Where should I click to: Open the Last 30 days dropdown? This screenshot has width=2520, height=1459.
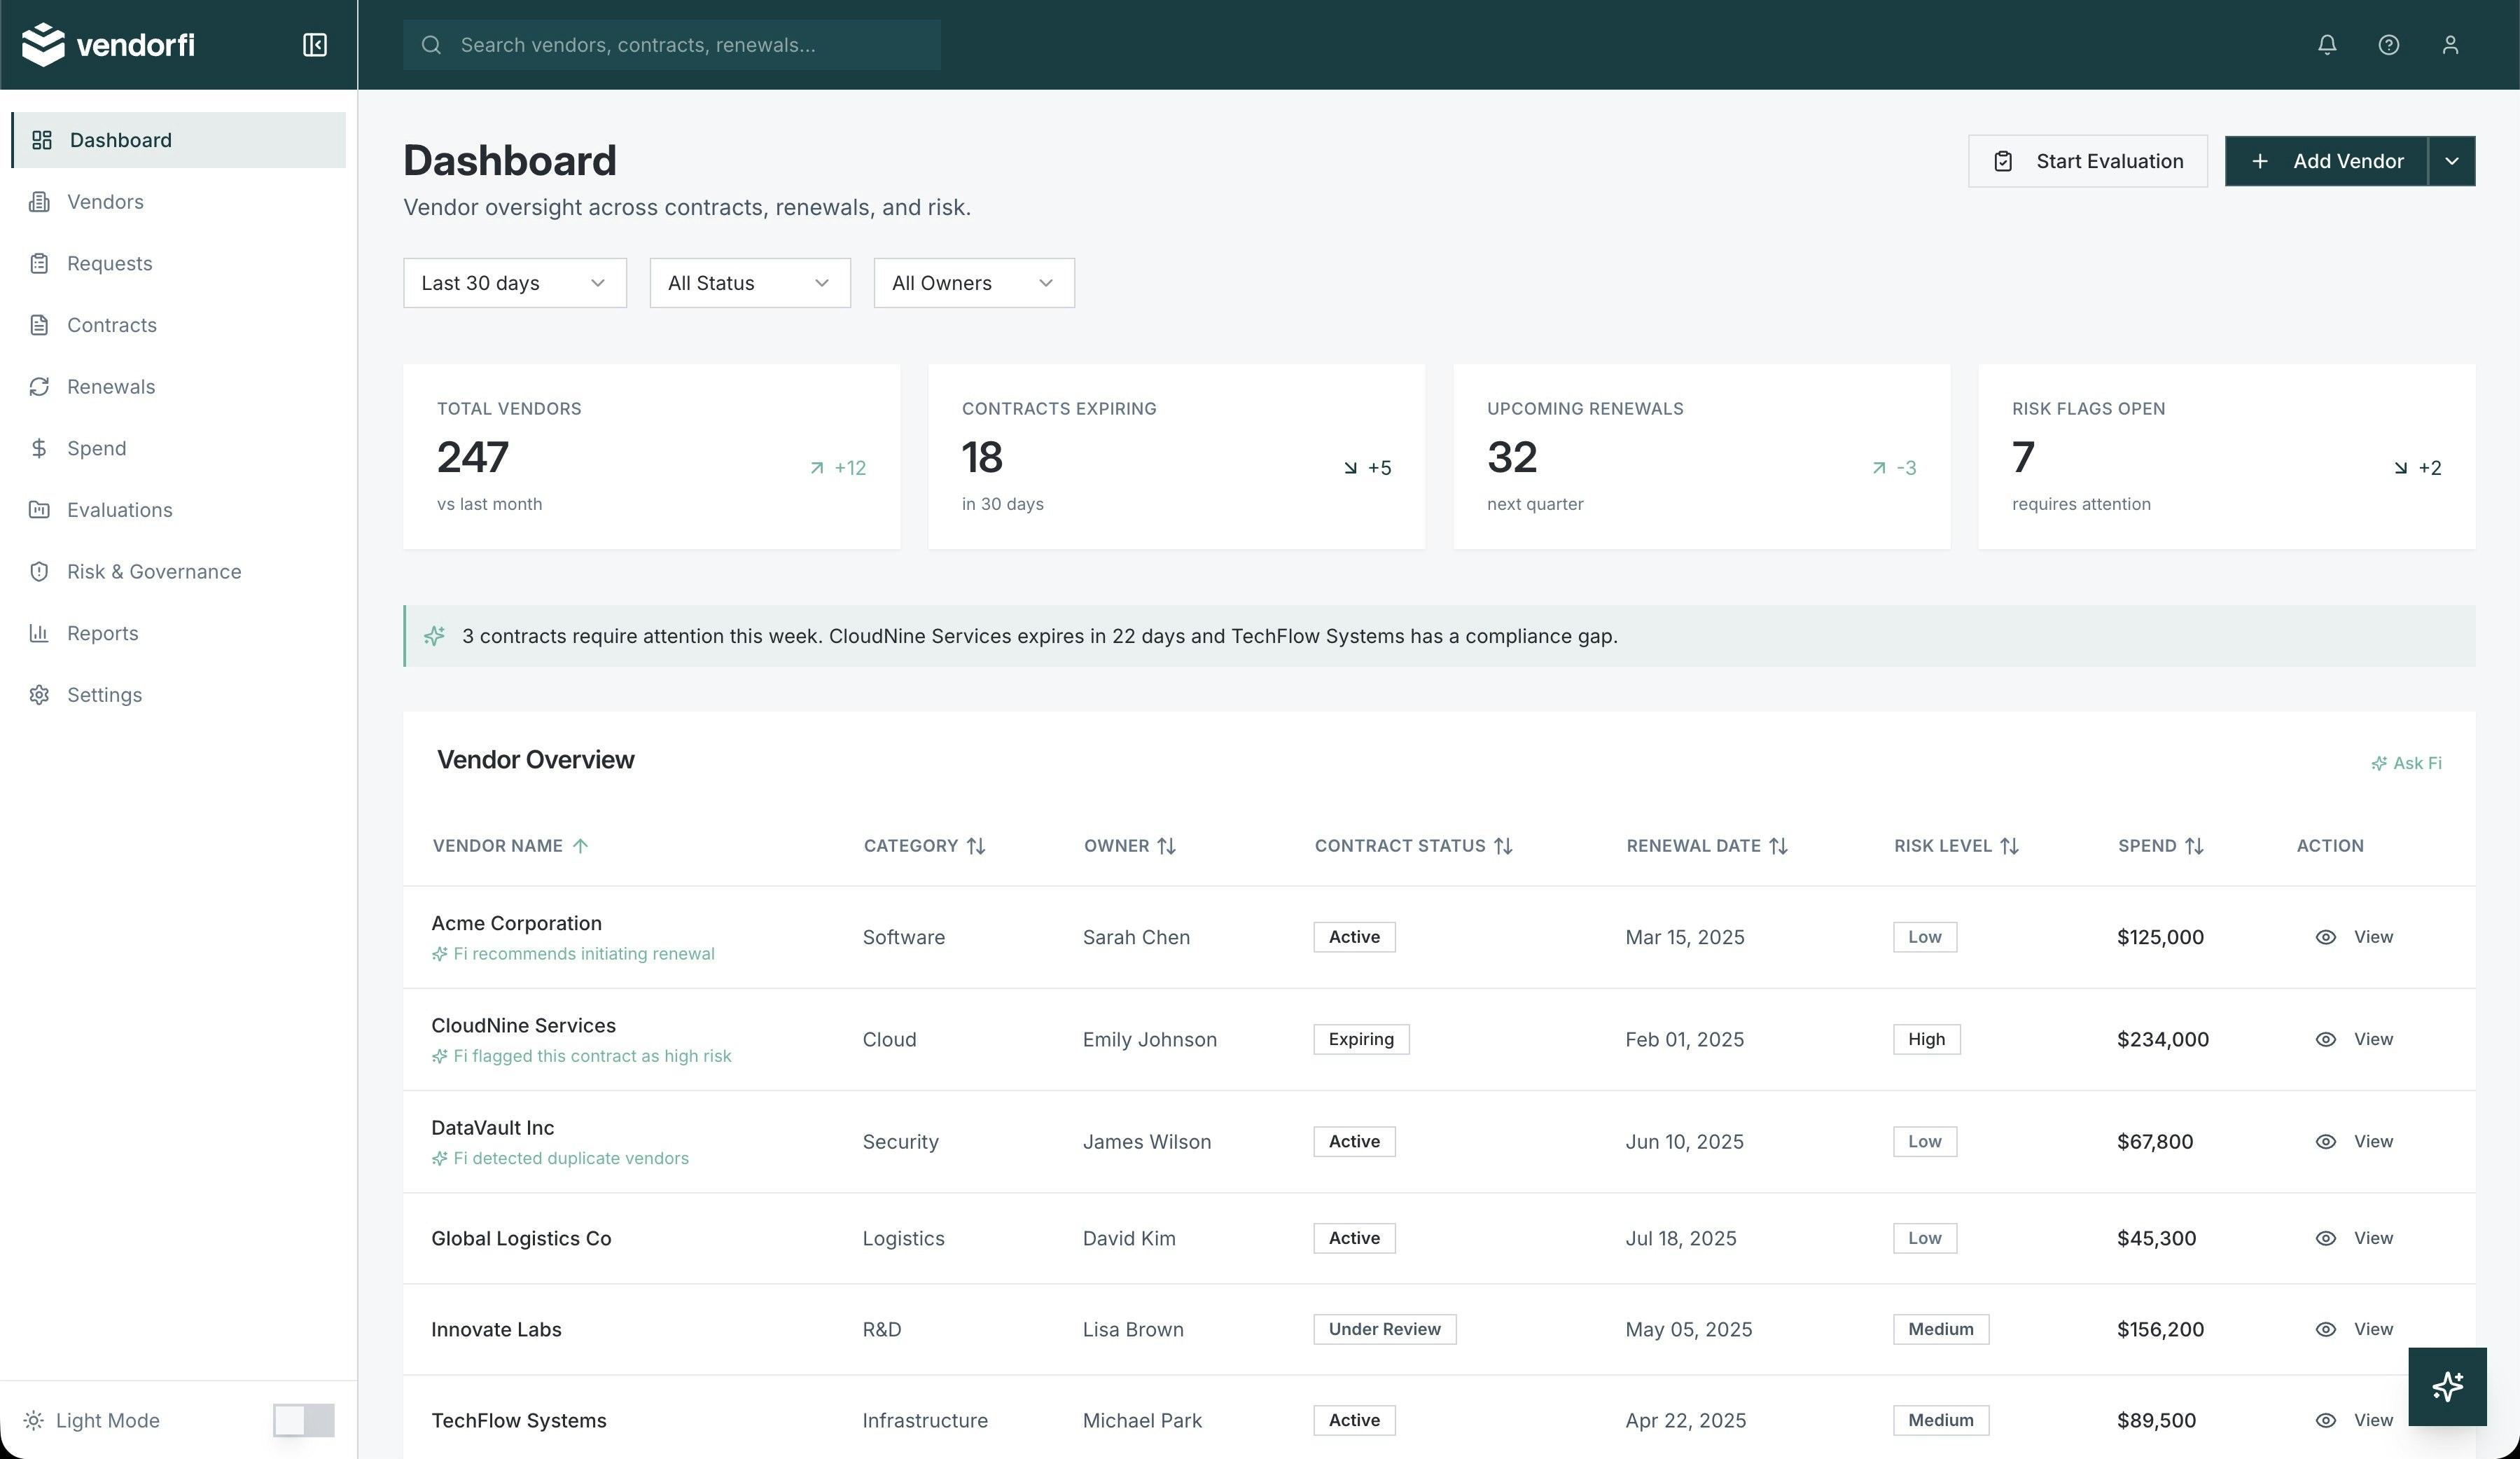pyautogui.click(x=514, y=283)
